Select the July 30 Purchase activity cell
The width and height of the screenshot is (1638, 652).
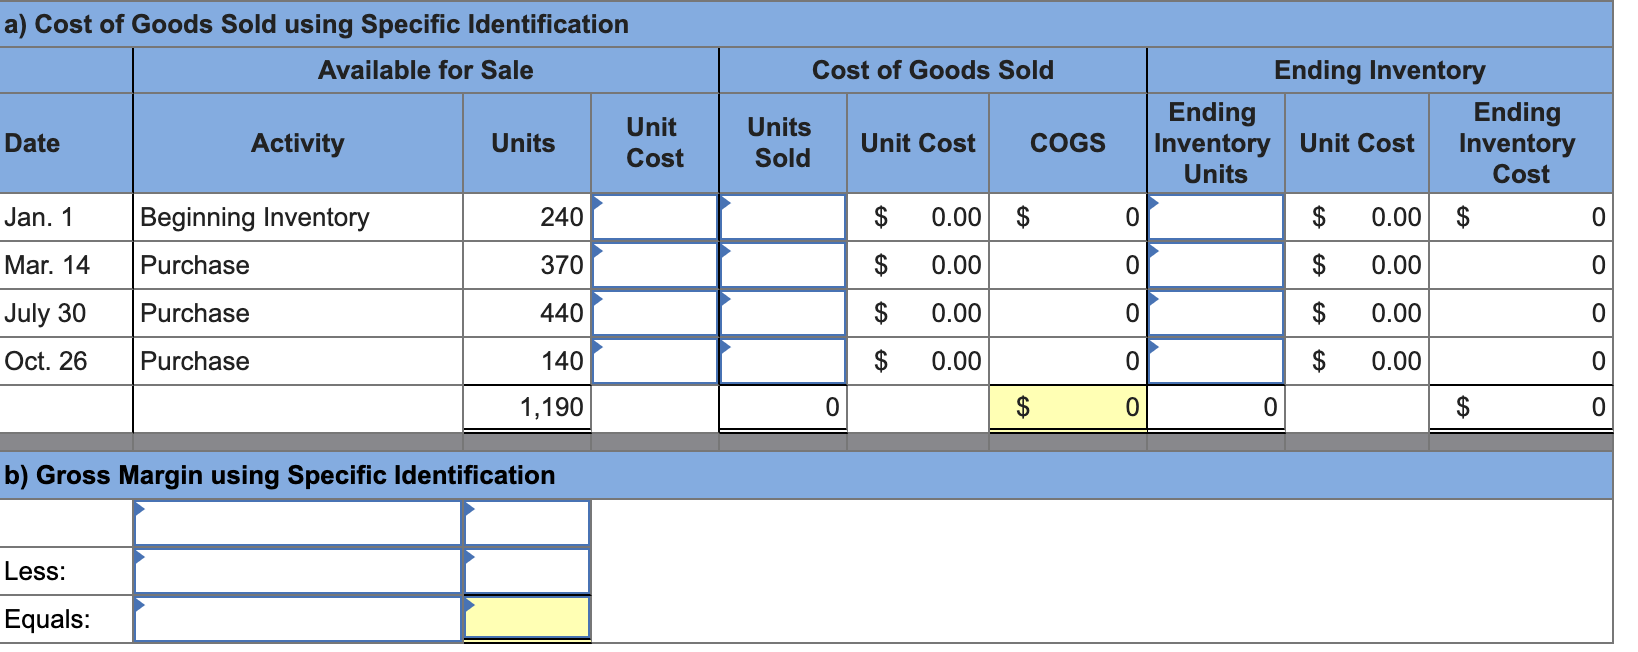pos(298,313)
